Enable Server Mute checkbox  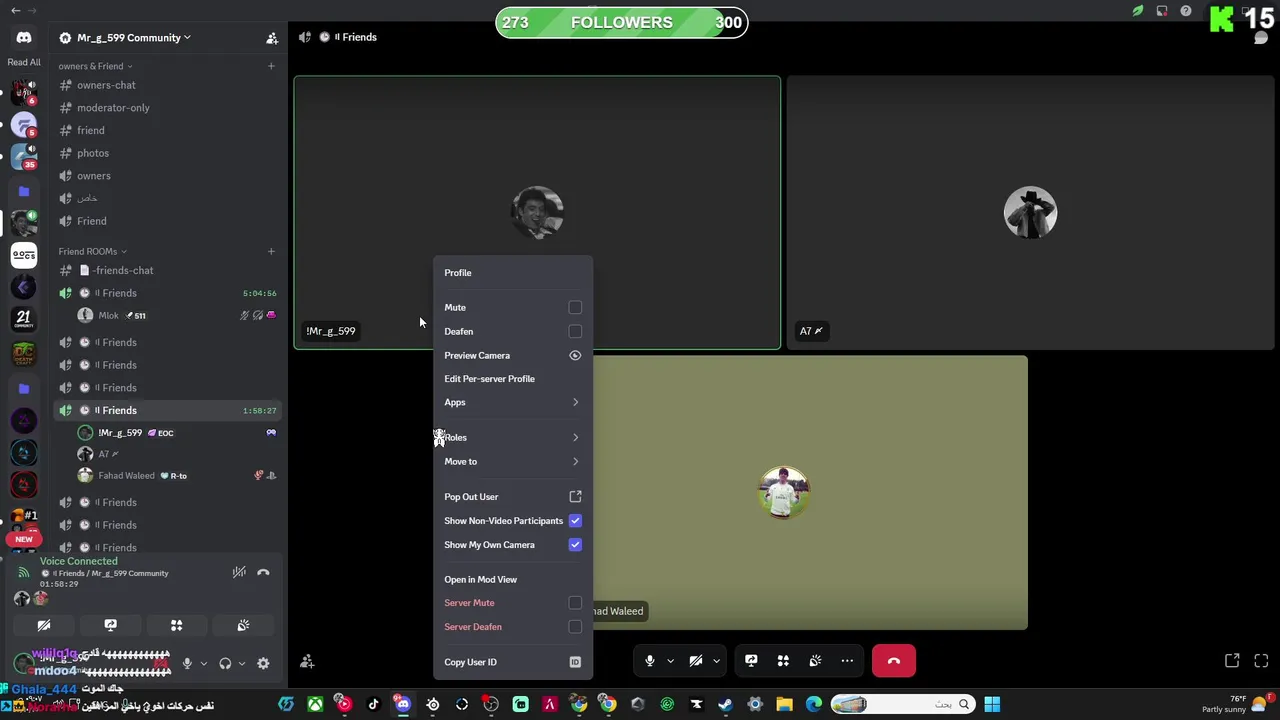coord(575,603)
